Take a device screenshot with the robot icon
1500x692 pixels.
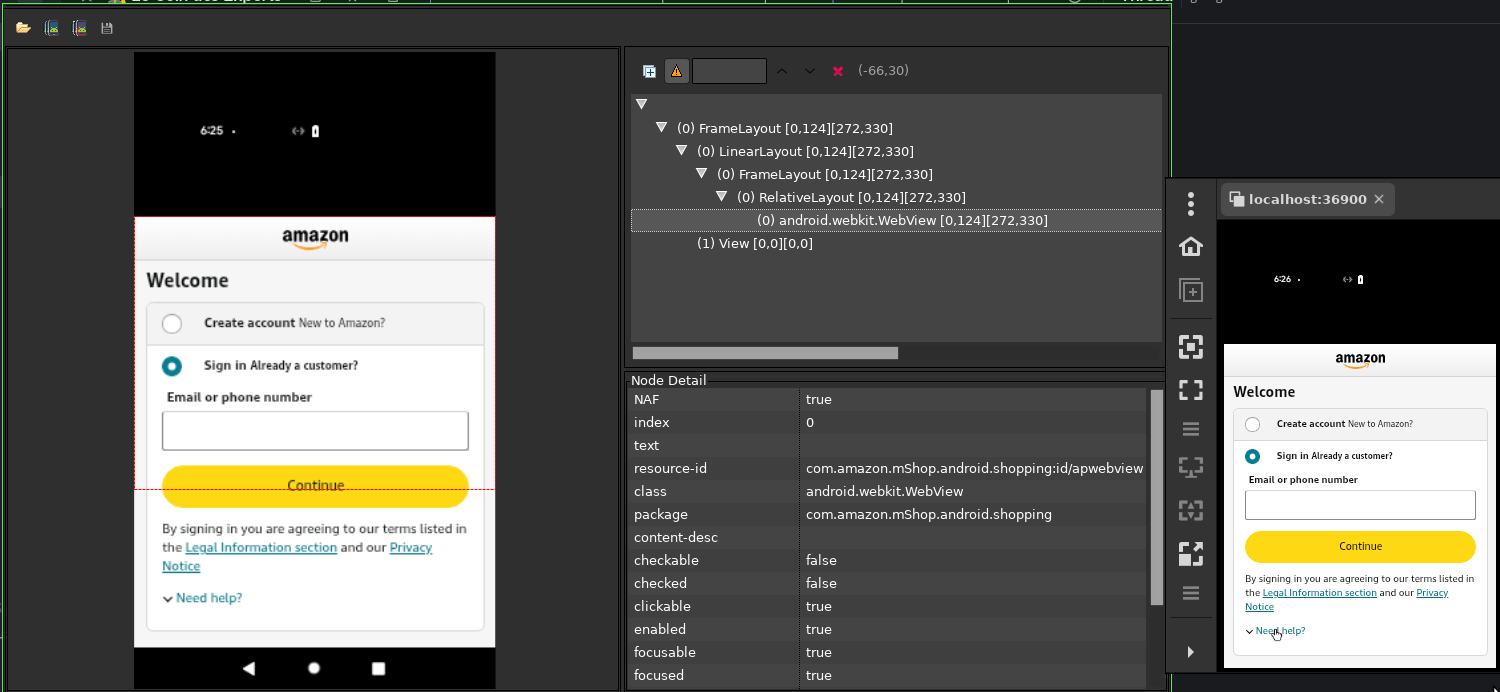[51, 27]
